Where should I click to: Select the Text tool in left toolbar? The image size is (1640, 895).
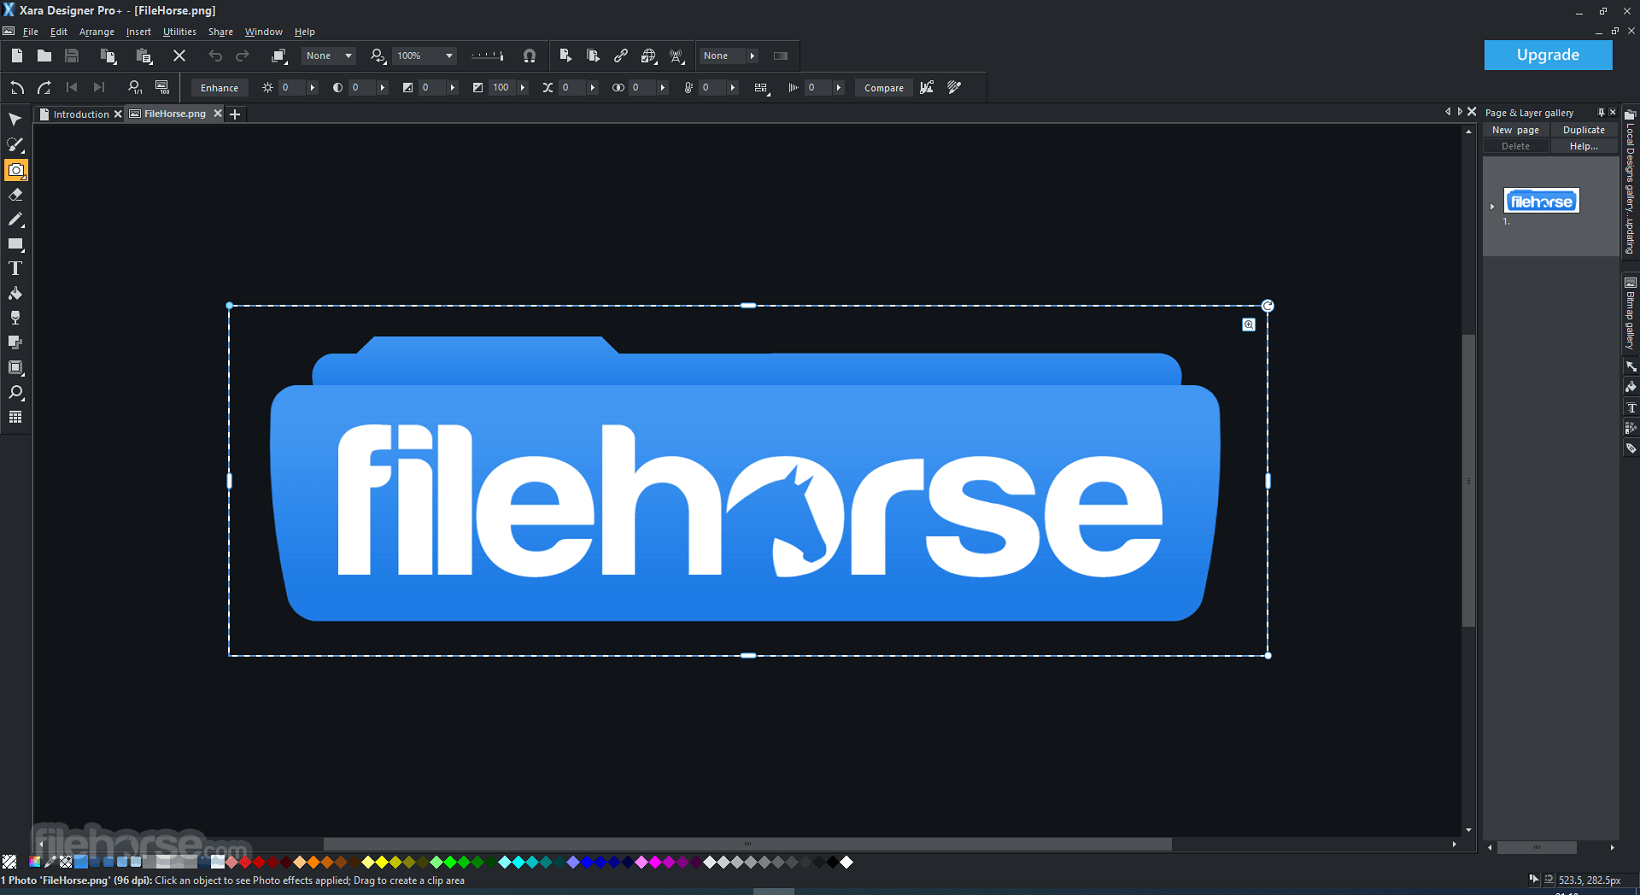[x=15, y=269]
